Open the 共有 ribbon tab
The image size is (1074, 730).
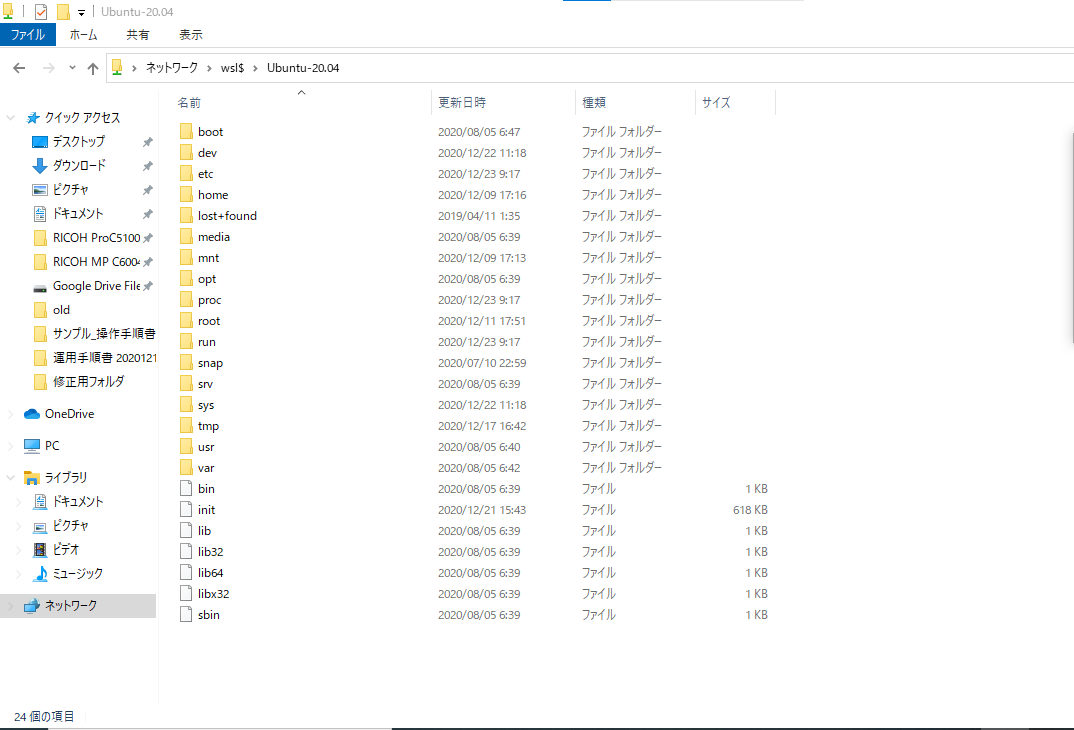138,34
